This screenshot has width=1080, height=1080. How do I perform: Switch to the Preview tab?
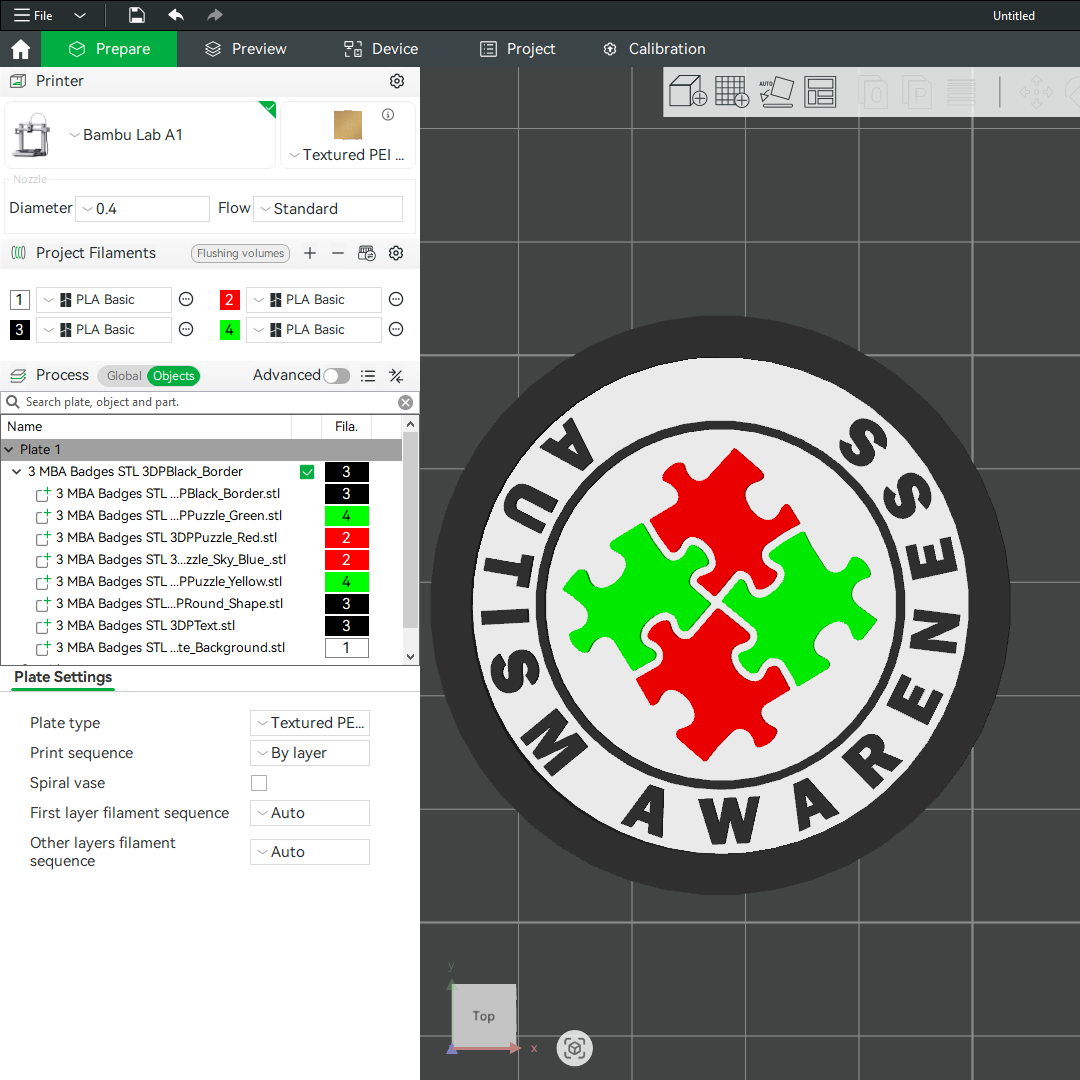[x=245, y=49]
